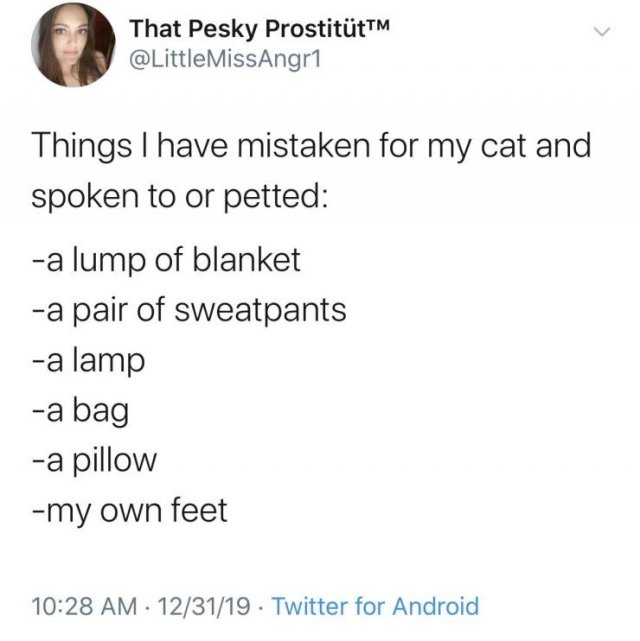Click the user's profile avatar photo
Screen dimensions: 640x641
click(x=73, y=45)
